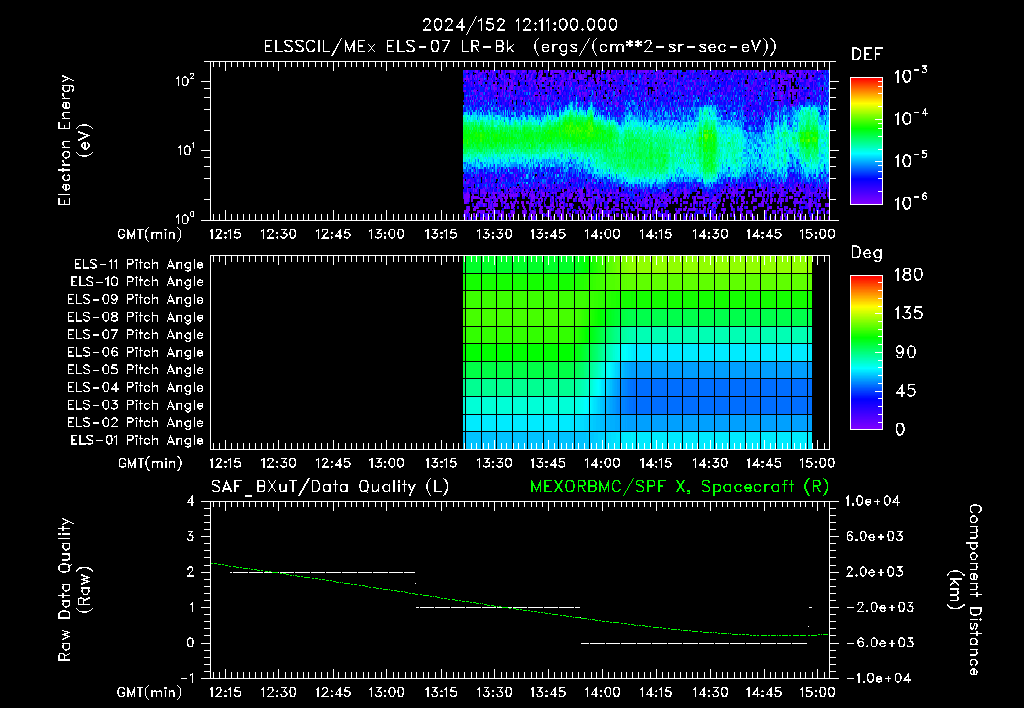Select the ELS-01 Pitch Angle label
The width and height of the screenshot is (1024, 708).
[137, 440]
